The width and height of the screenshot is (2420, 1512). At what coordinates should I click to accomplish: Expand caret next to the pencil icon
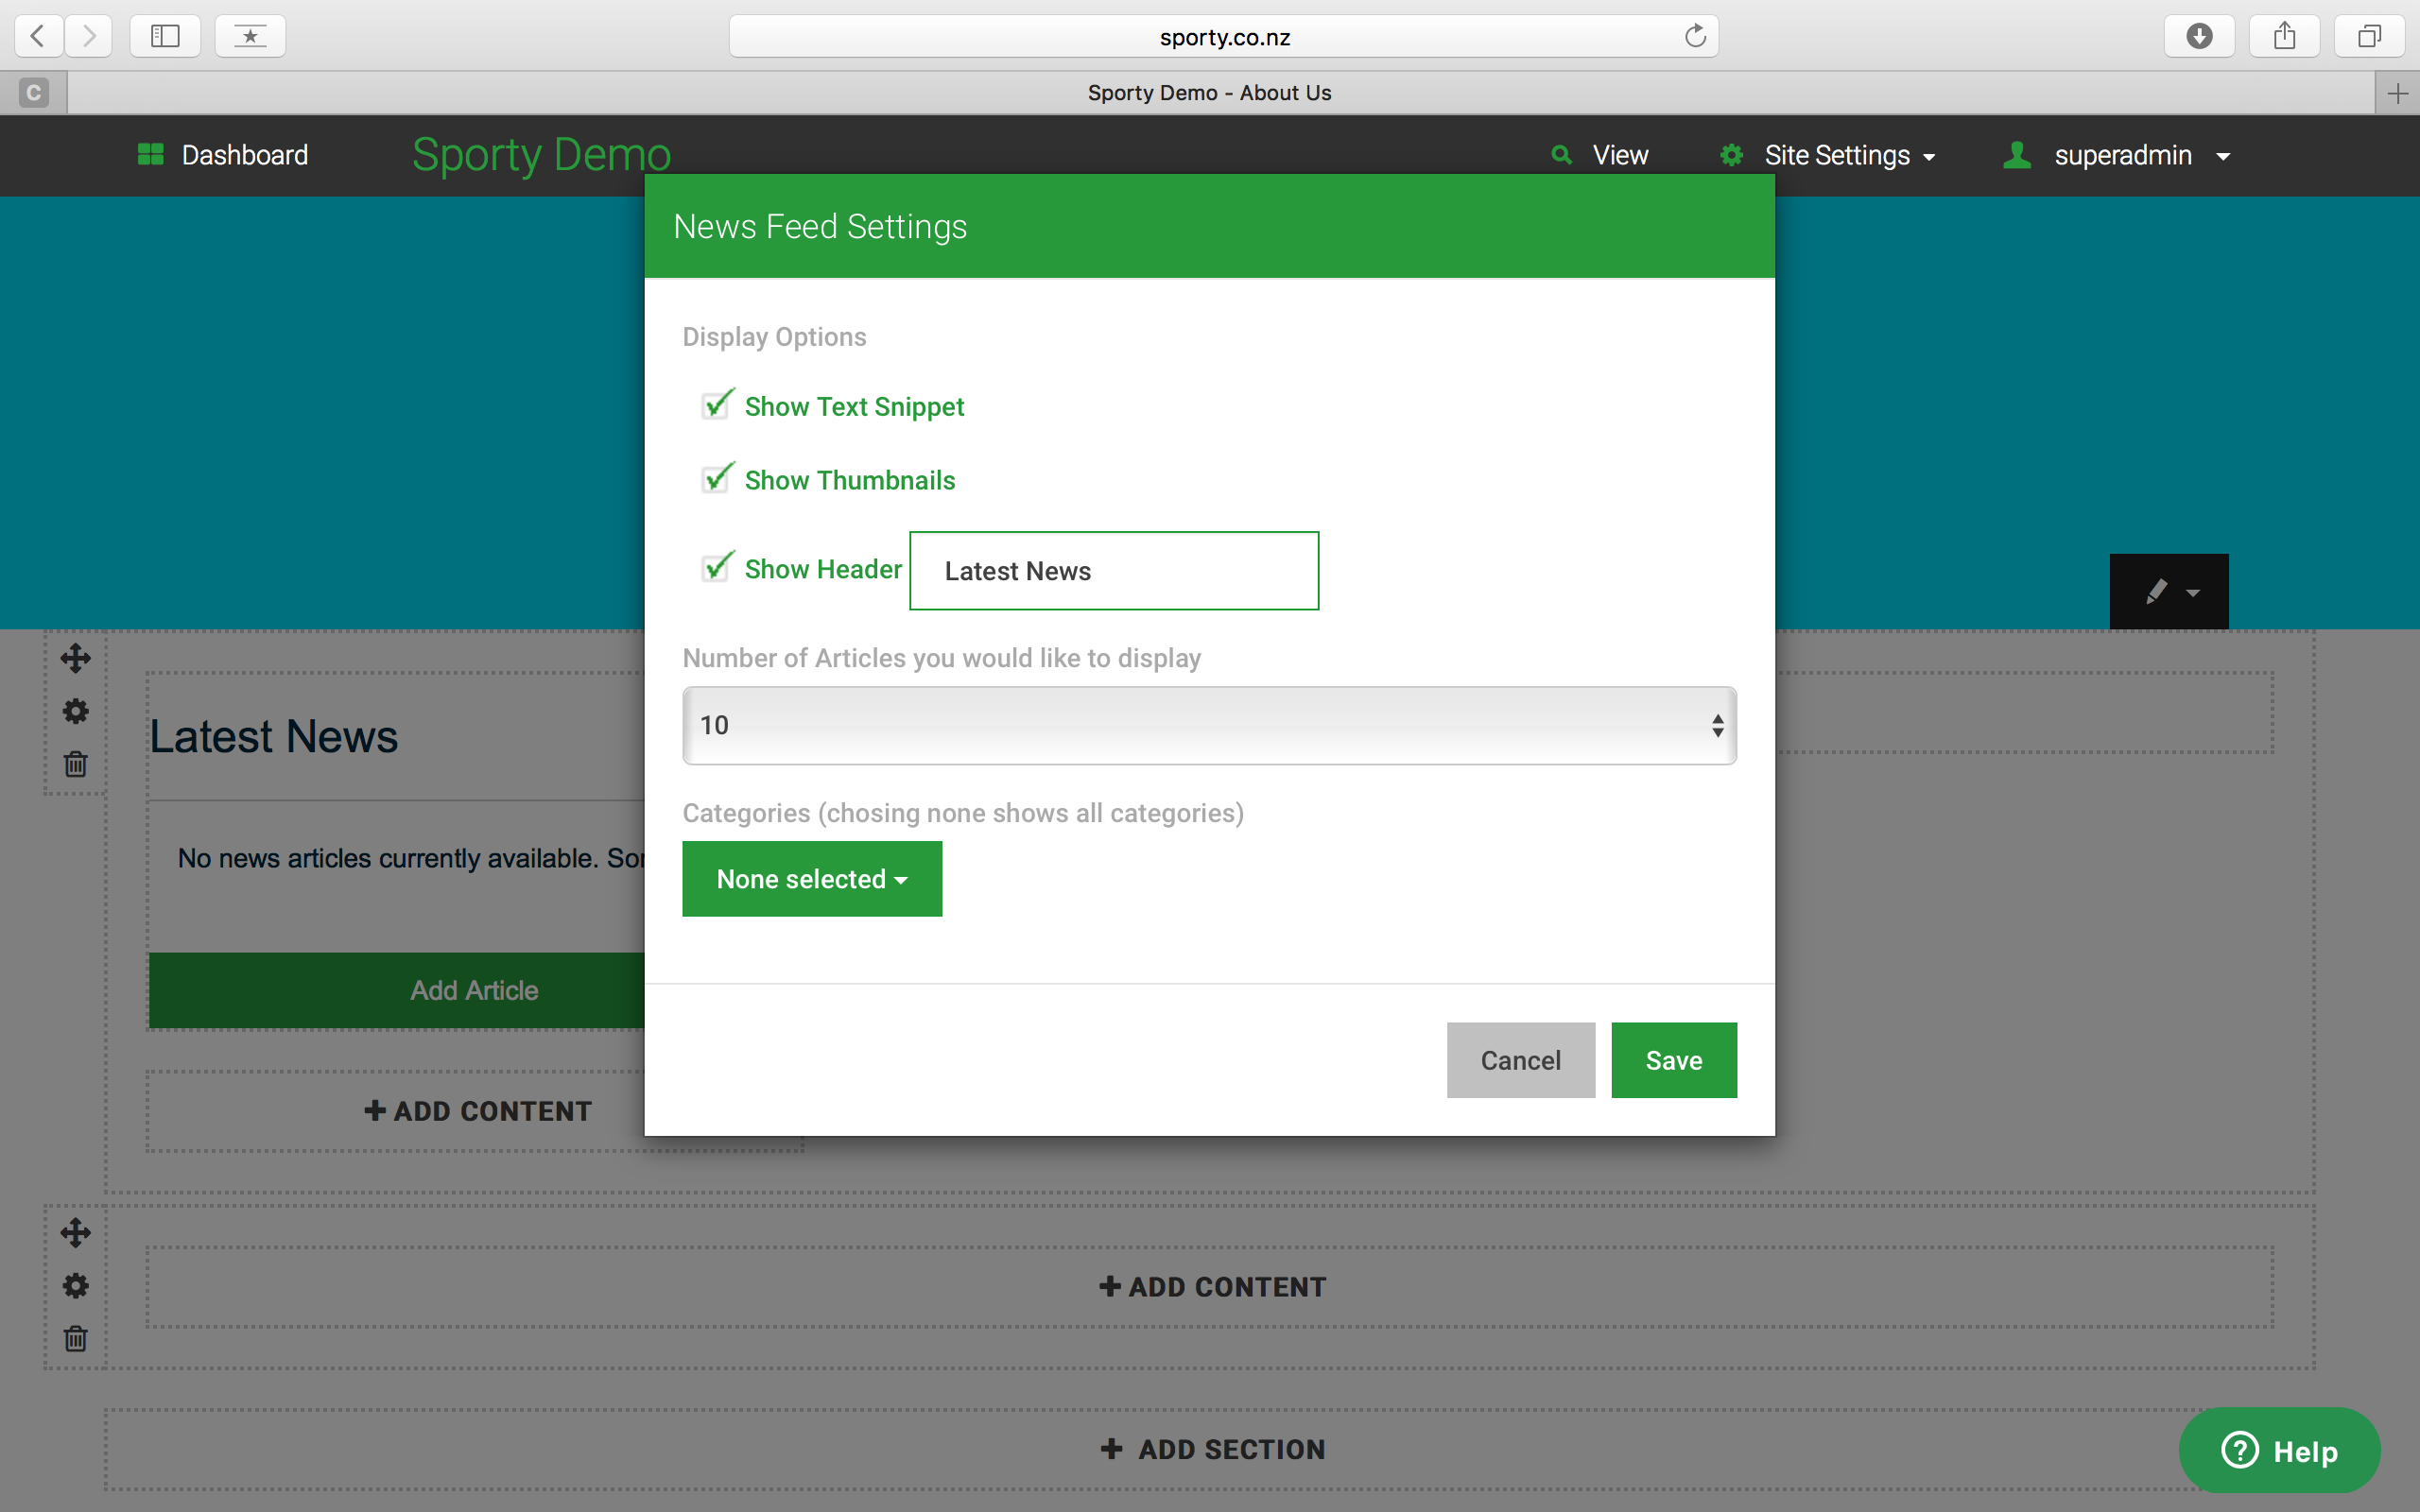pyautogui.click(x=2193, y=593)
